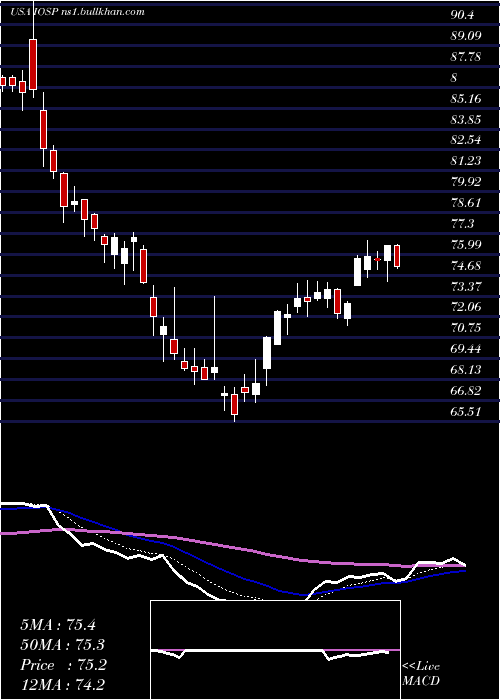Screen dimensions: 500x700
Task: Pick the 79.92 price label
Action: coord(466,182)
